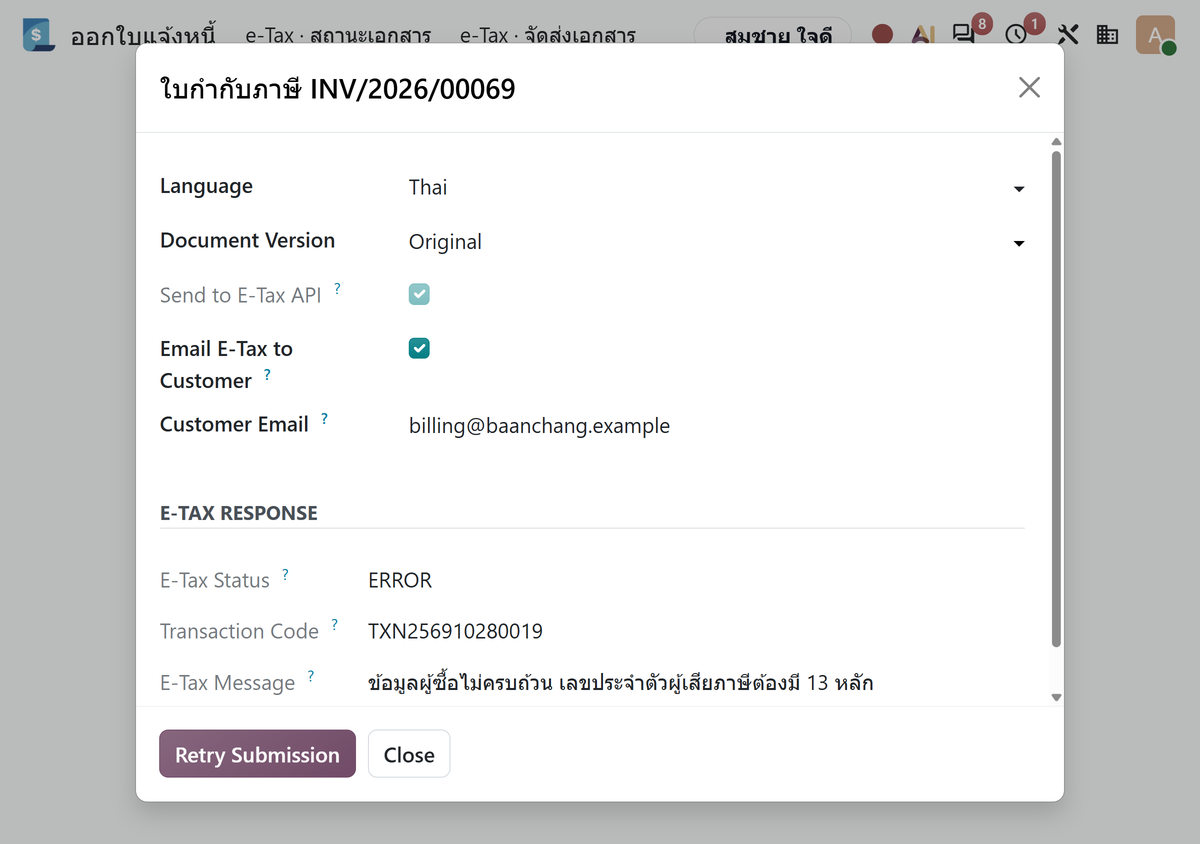
Task: Open the company switcher building icon
Action: click(x=1107, y=35)
